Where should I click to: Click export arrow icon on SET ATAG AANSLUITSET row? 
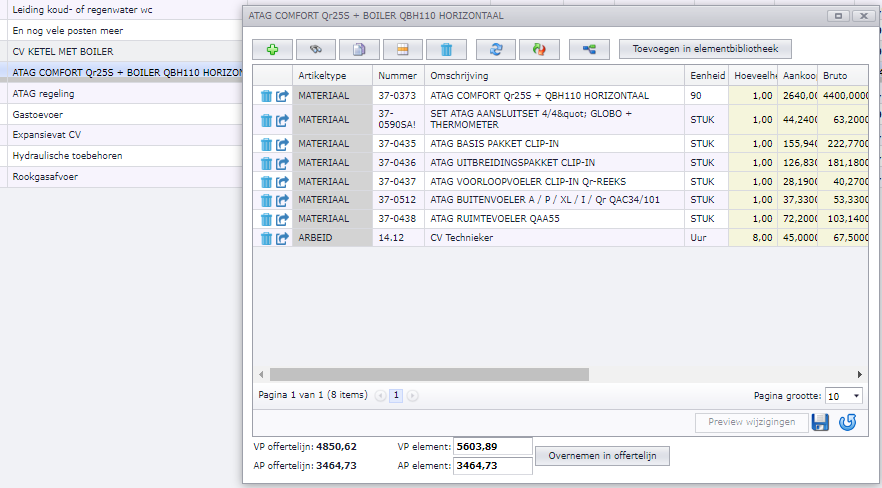(x=282, y=120)
